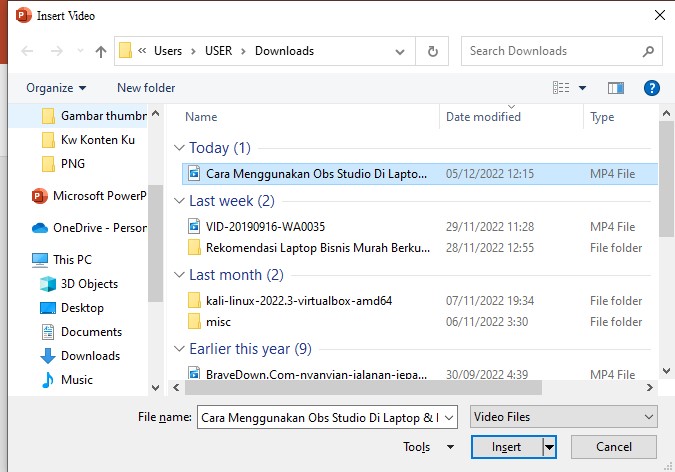Sort by Date modified column header
Screen dimensions: 675x472
pos(483,117)
